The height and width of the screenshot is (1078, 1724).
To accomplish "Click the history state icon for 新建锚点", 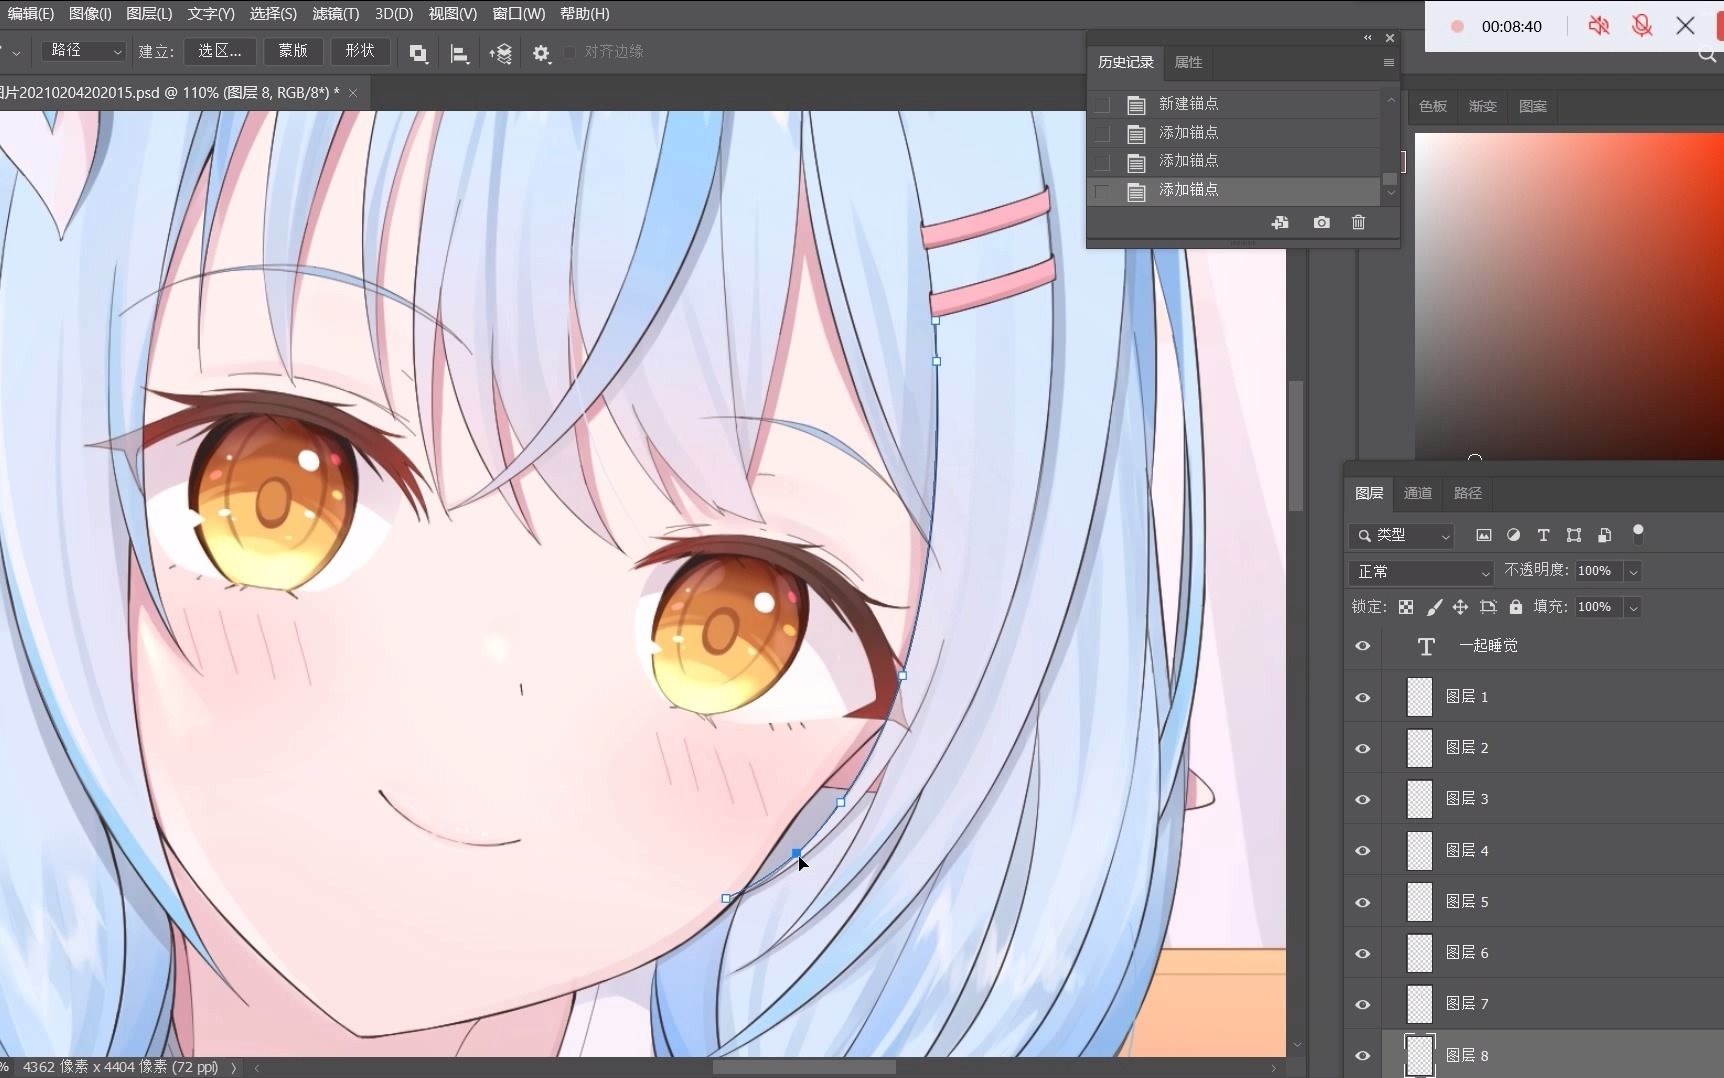I will (x=1136, y=104).
